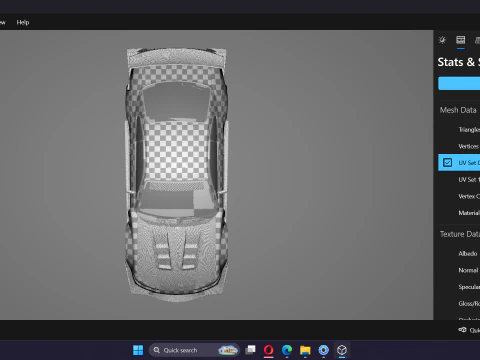Screen dimensions: 480x360
Task: Show the Specular texture channel
Action: 459,287
